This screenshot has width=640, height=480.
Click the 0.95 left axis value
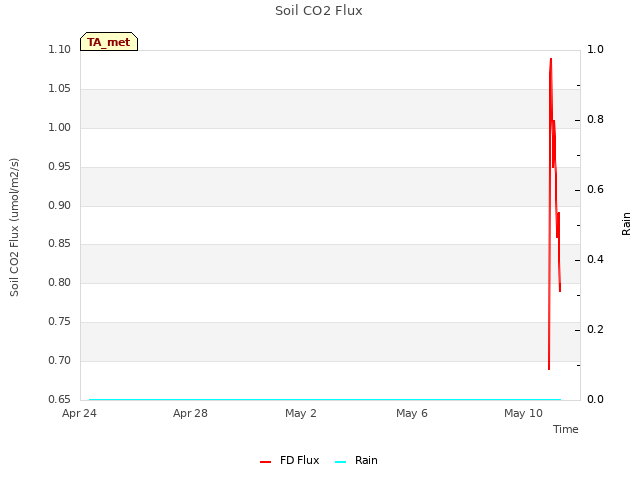point(60,167)
